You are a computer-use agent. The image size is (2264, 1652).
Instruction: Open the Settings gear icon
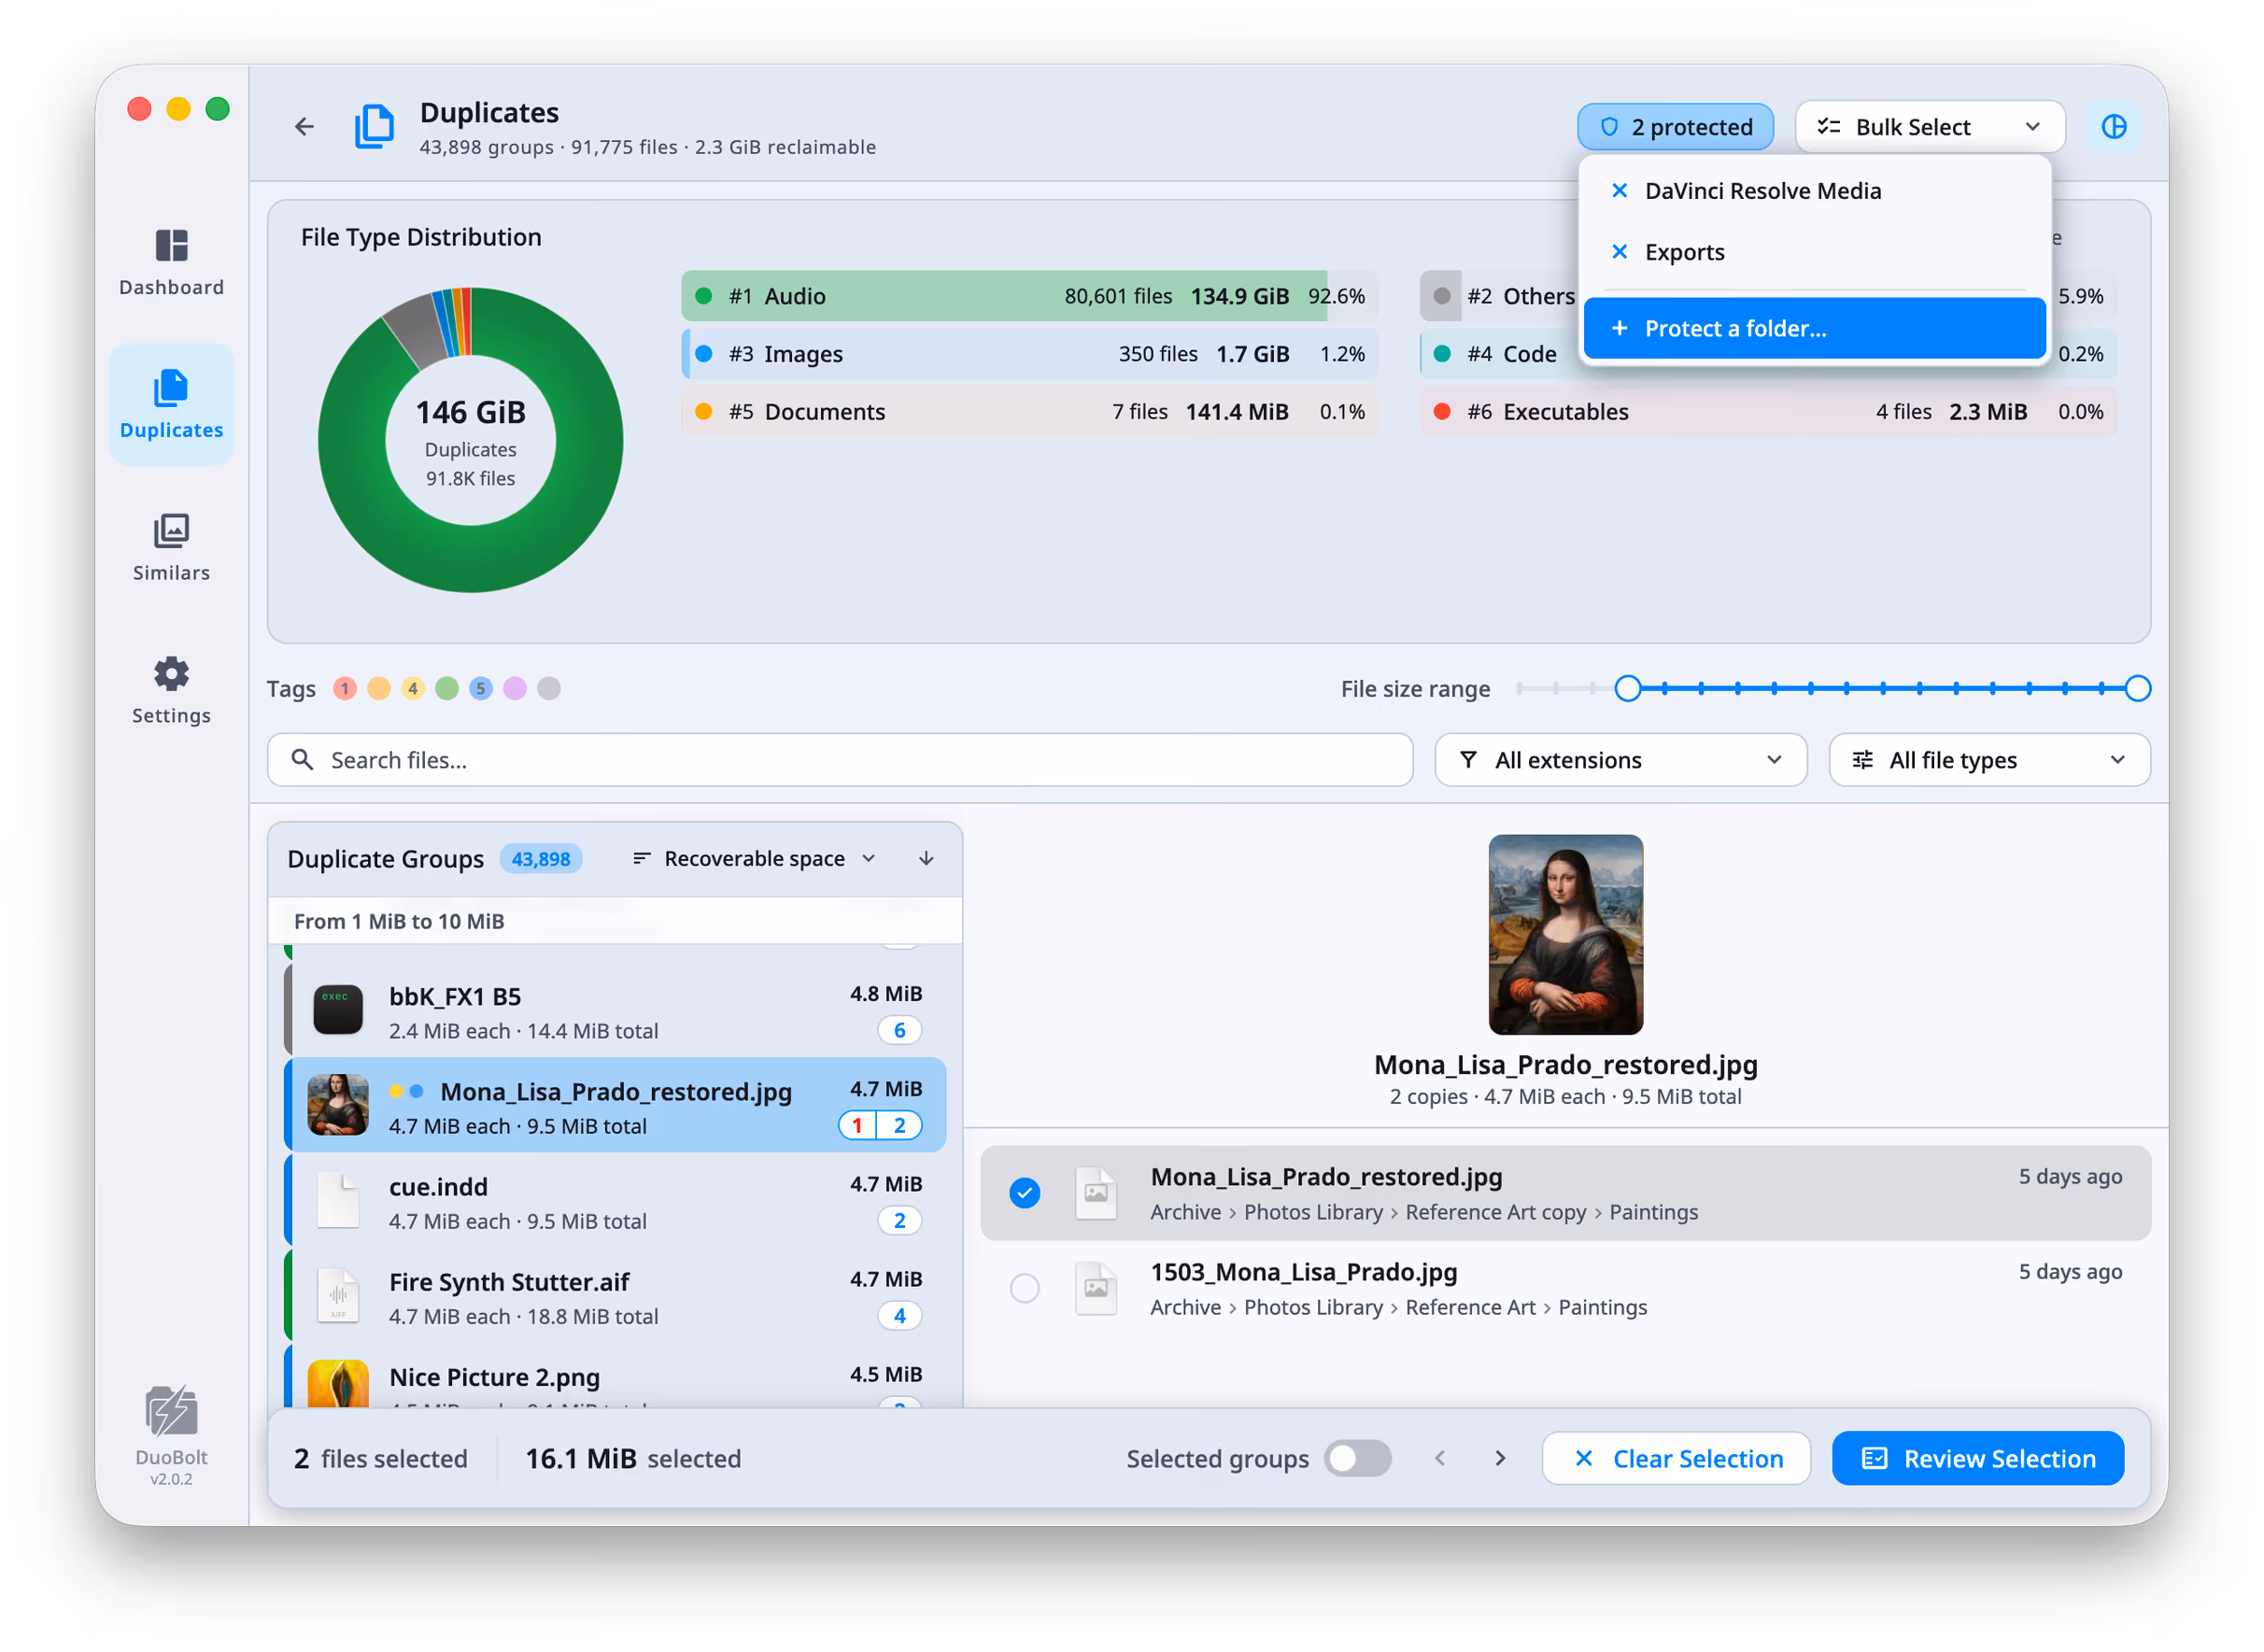pyautogui.click(x=171, y=674)
